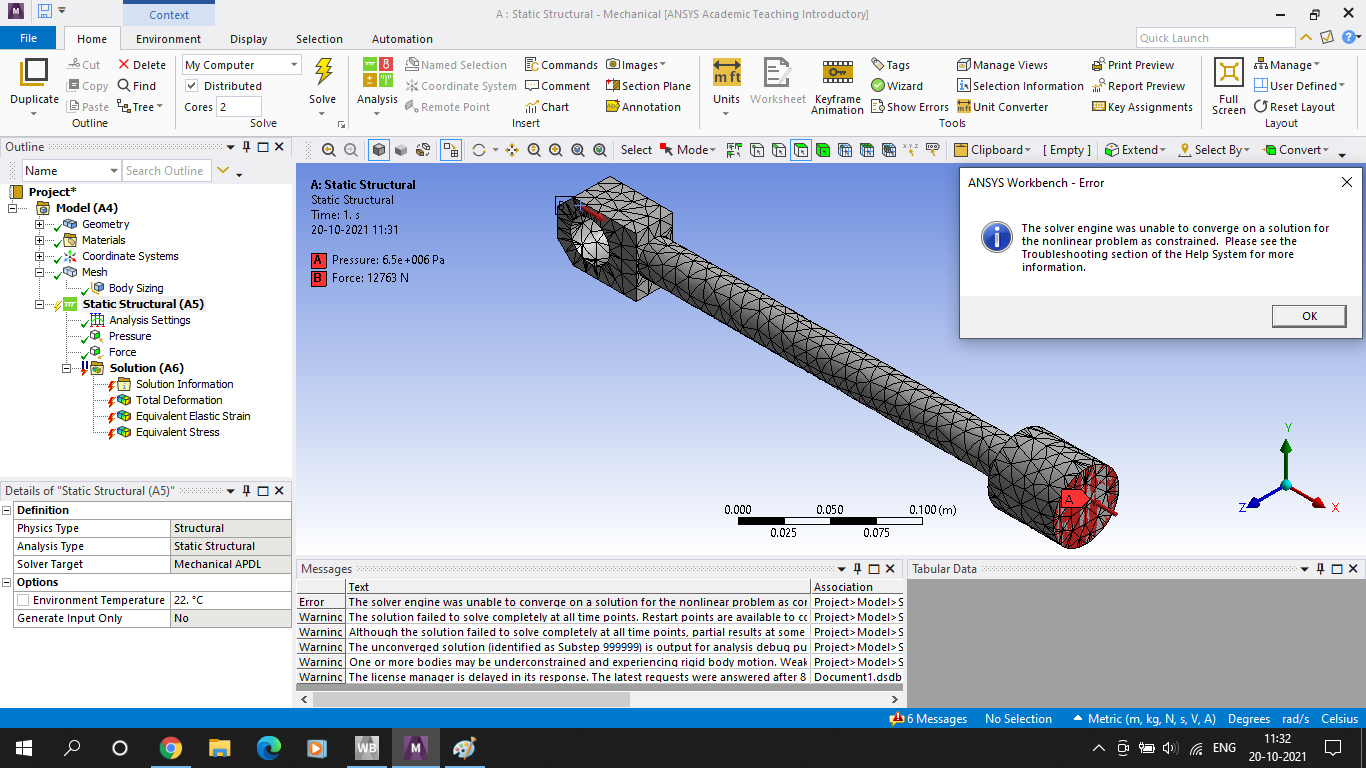Click the 6 Messages status indicator
The width and height of the screenshot is (1366, 768).
pyautogui.click(x=928, y=719)
